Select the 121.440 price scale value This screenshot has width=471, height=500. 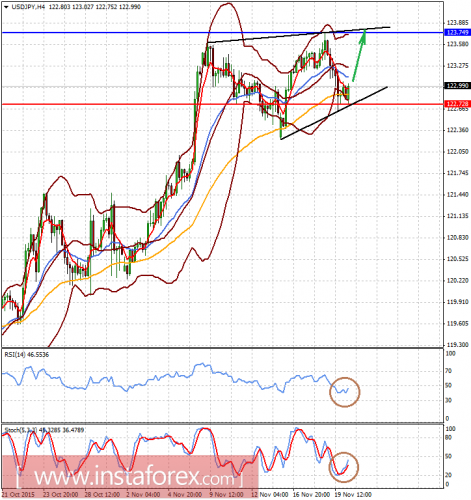[x=457, y=194]
